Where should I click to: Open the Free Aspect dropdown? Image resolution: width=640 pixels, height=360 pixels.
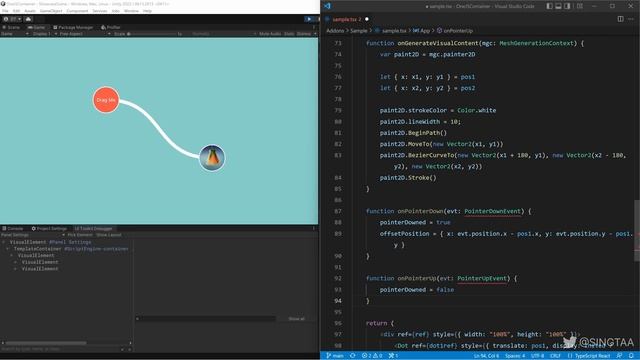[x=84, y=34]
